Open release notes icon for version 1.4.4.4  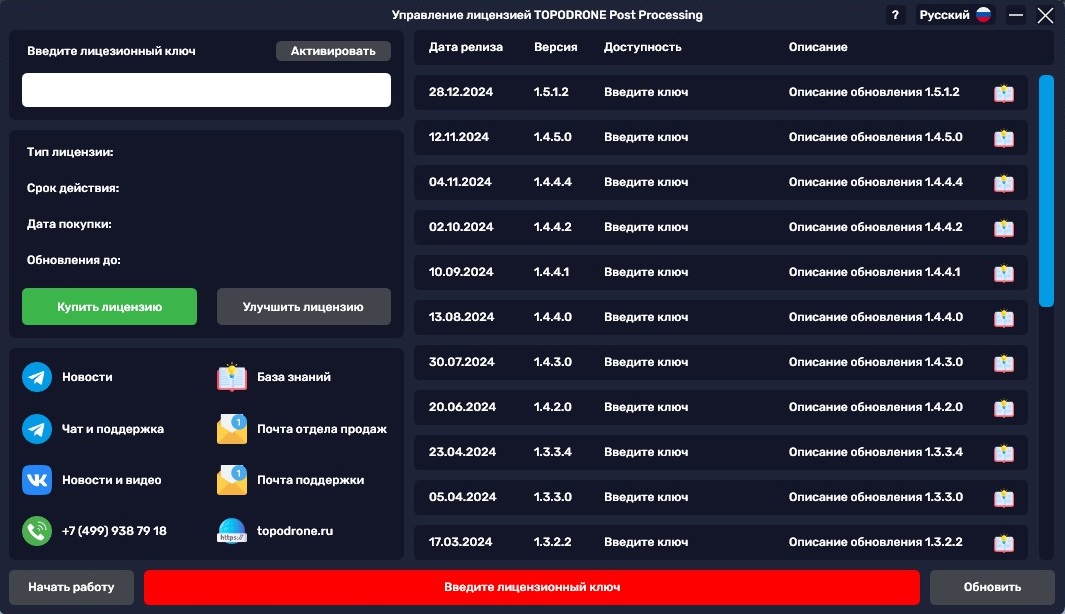click(1004, 183)
